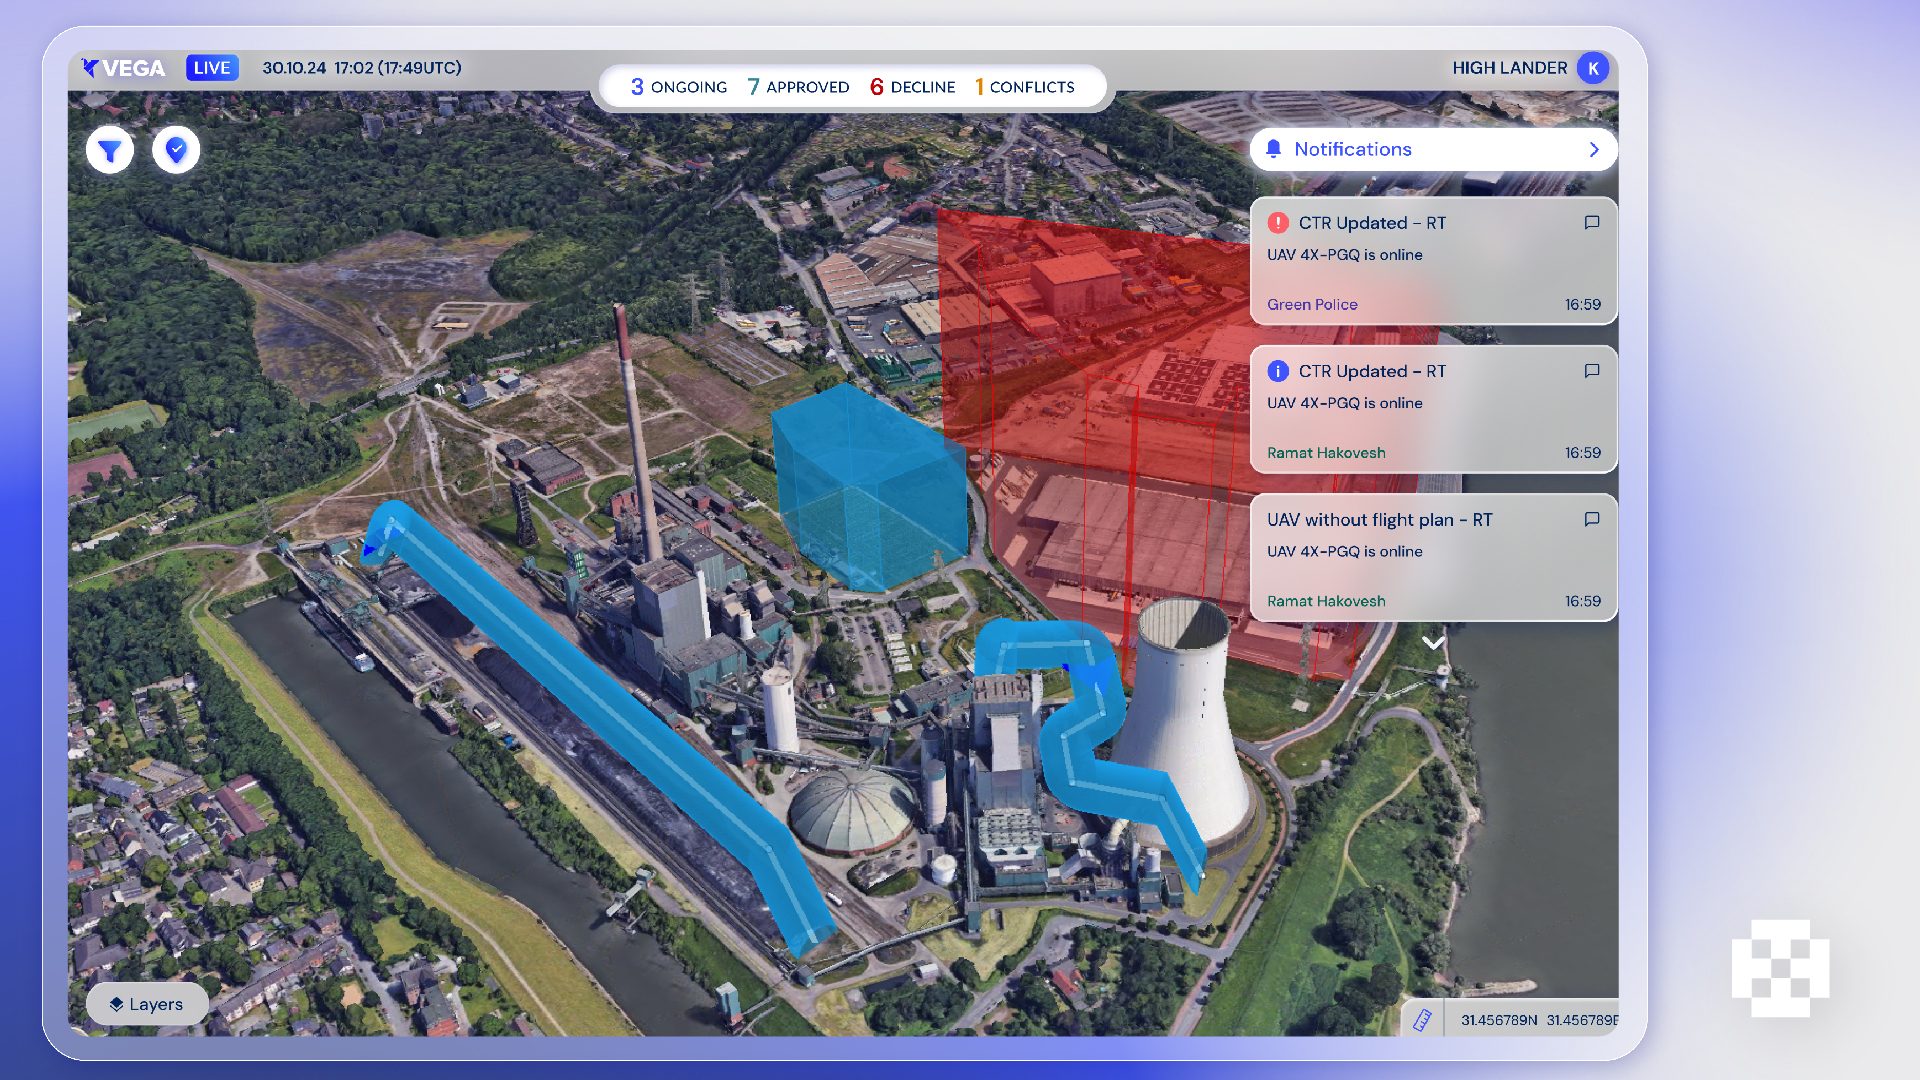1920x1080 pixels.
Task: Click the VEGA logo
Action: point(125,68)
